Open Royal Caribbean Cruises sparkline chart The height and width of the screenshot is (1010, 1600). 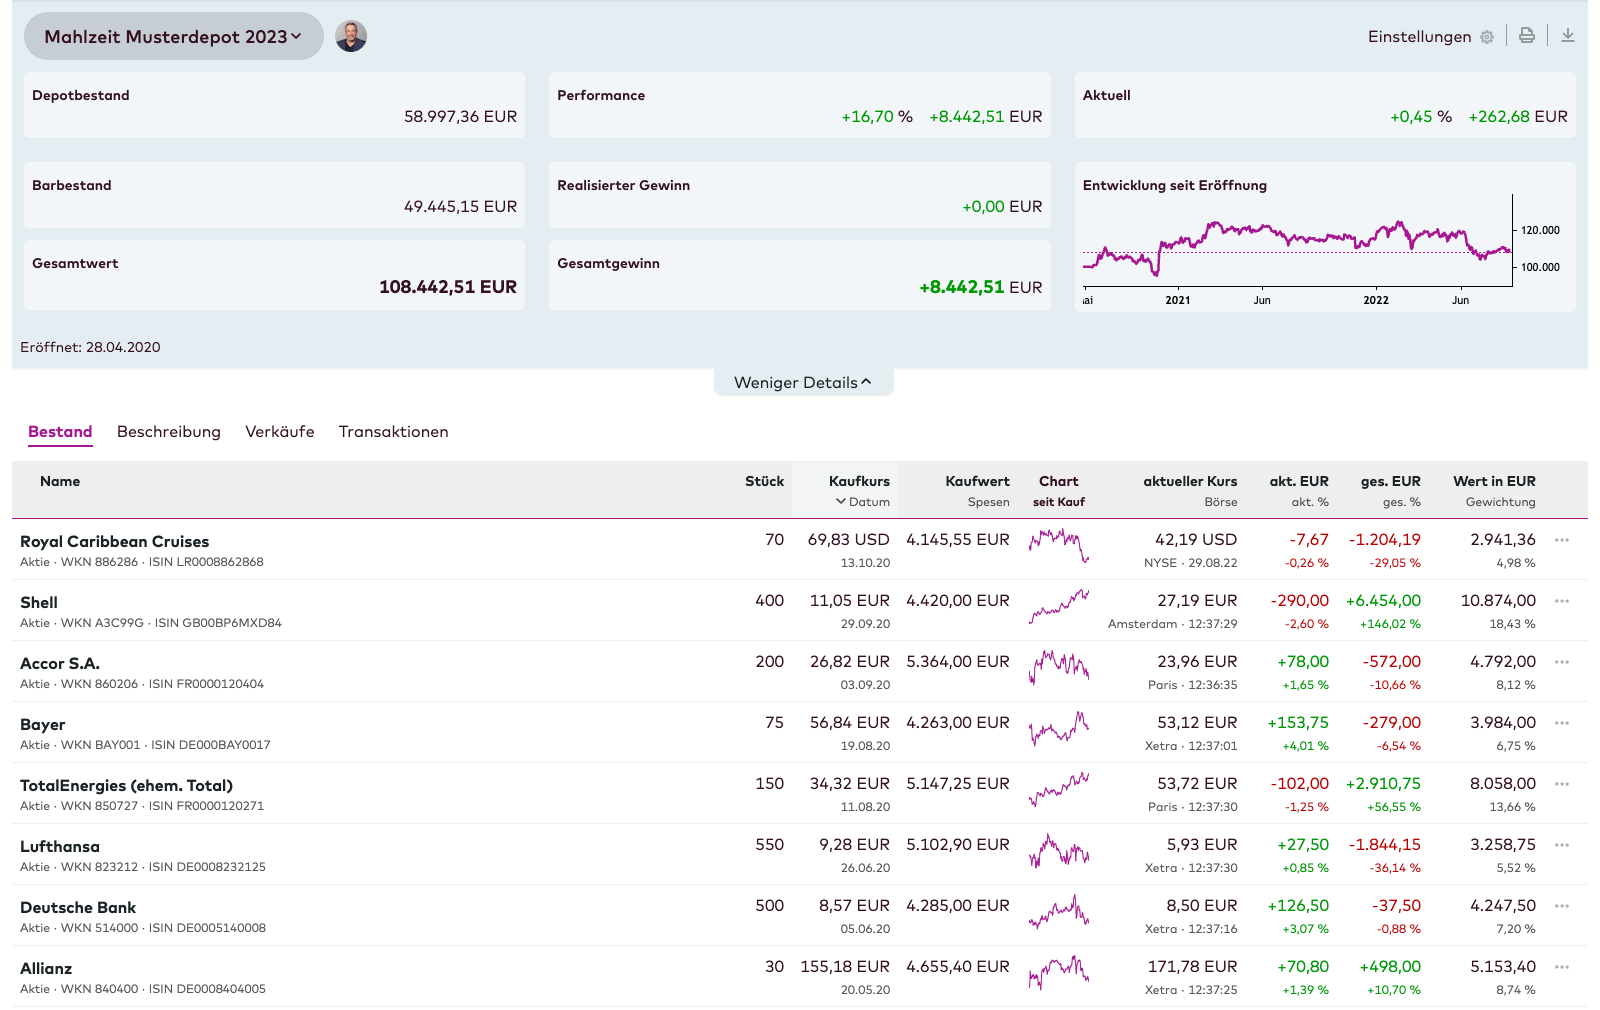point(1059,547)
